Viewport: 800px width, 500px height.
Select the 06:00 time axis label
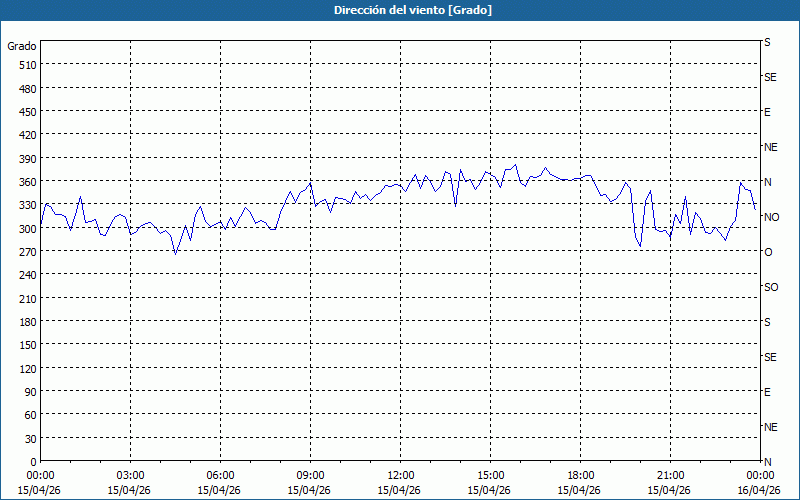(x=220, y=475)
